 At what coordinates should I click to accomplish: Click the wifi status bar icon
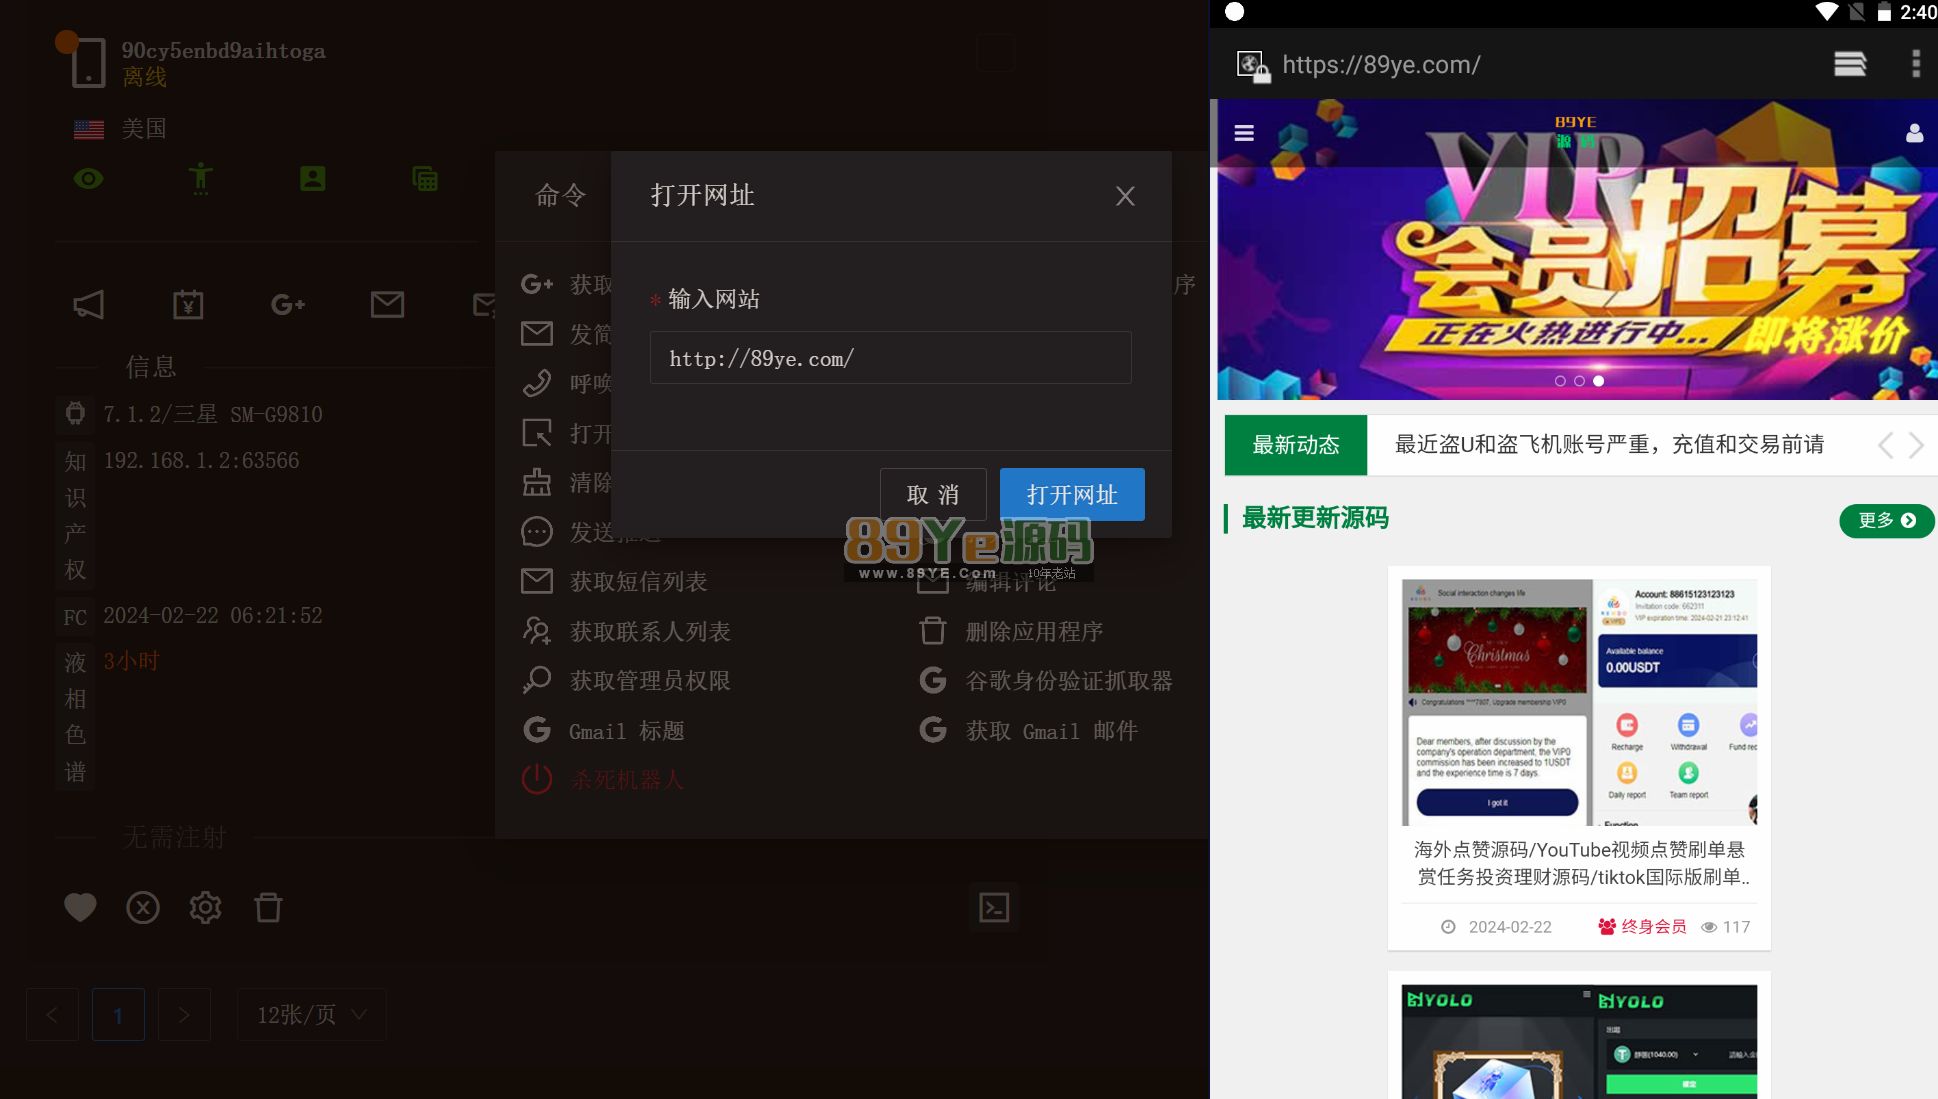coord(1827,12)
